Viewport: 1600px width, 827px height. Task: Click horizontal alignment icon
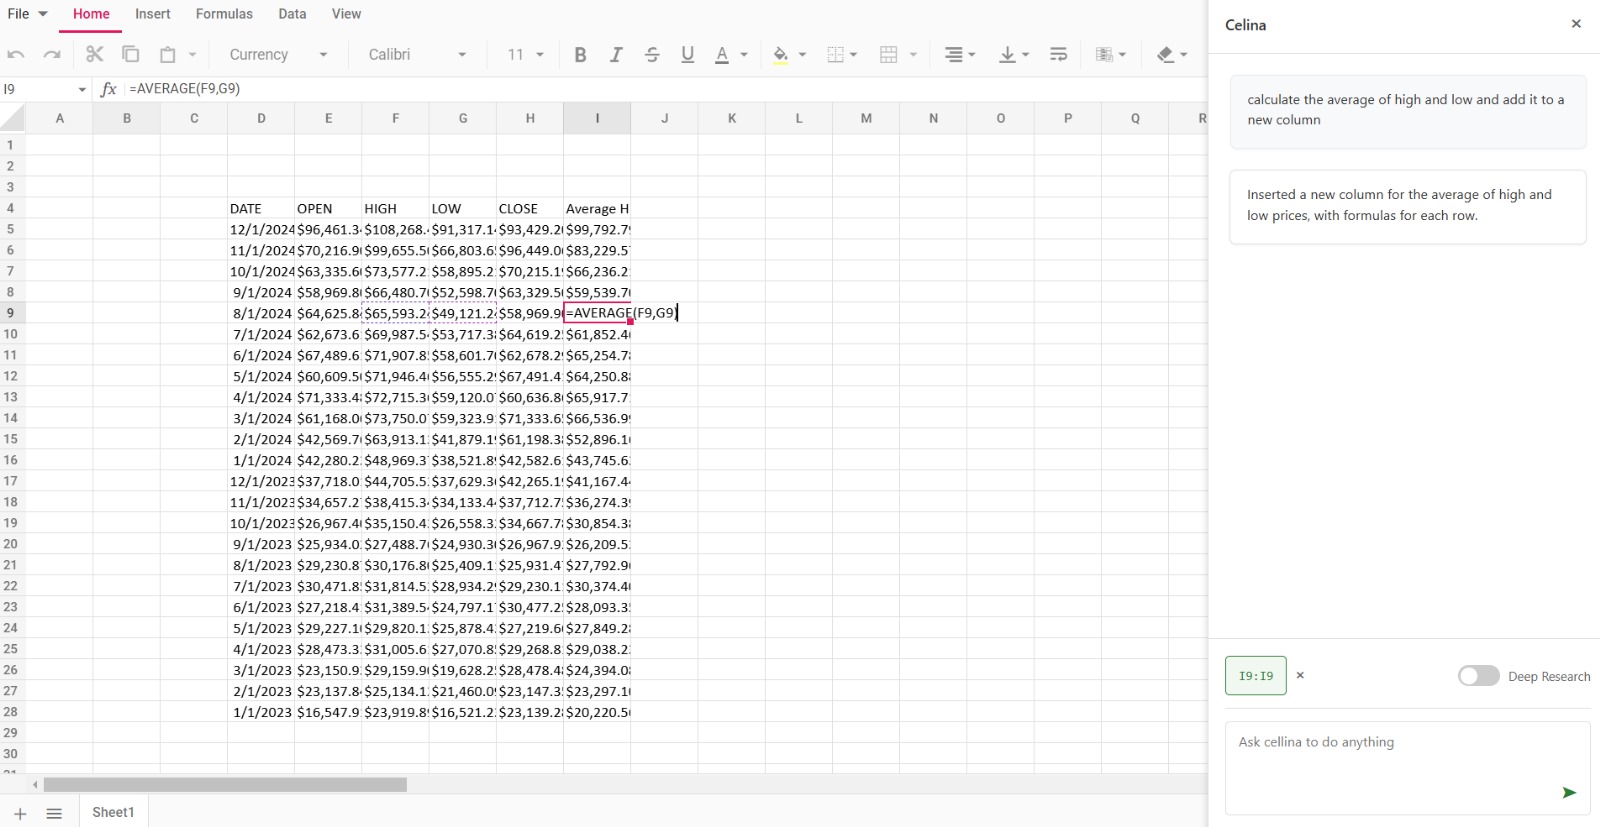[954, 55]
